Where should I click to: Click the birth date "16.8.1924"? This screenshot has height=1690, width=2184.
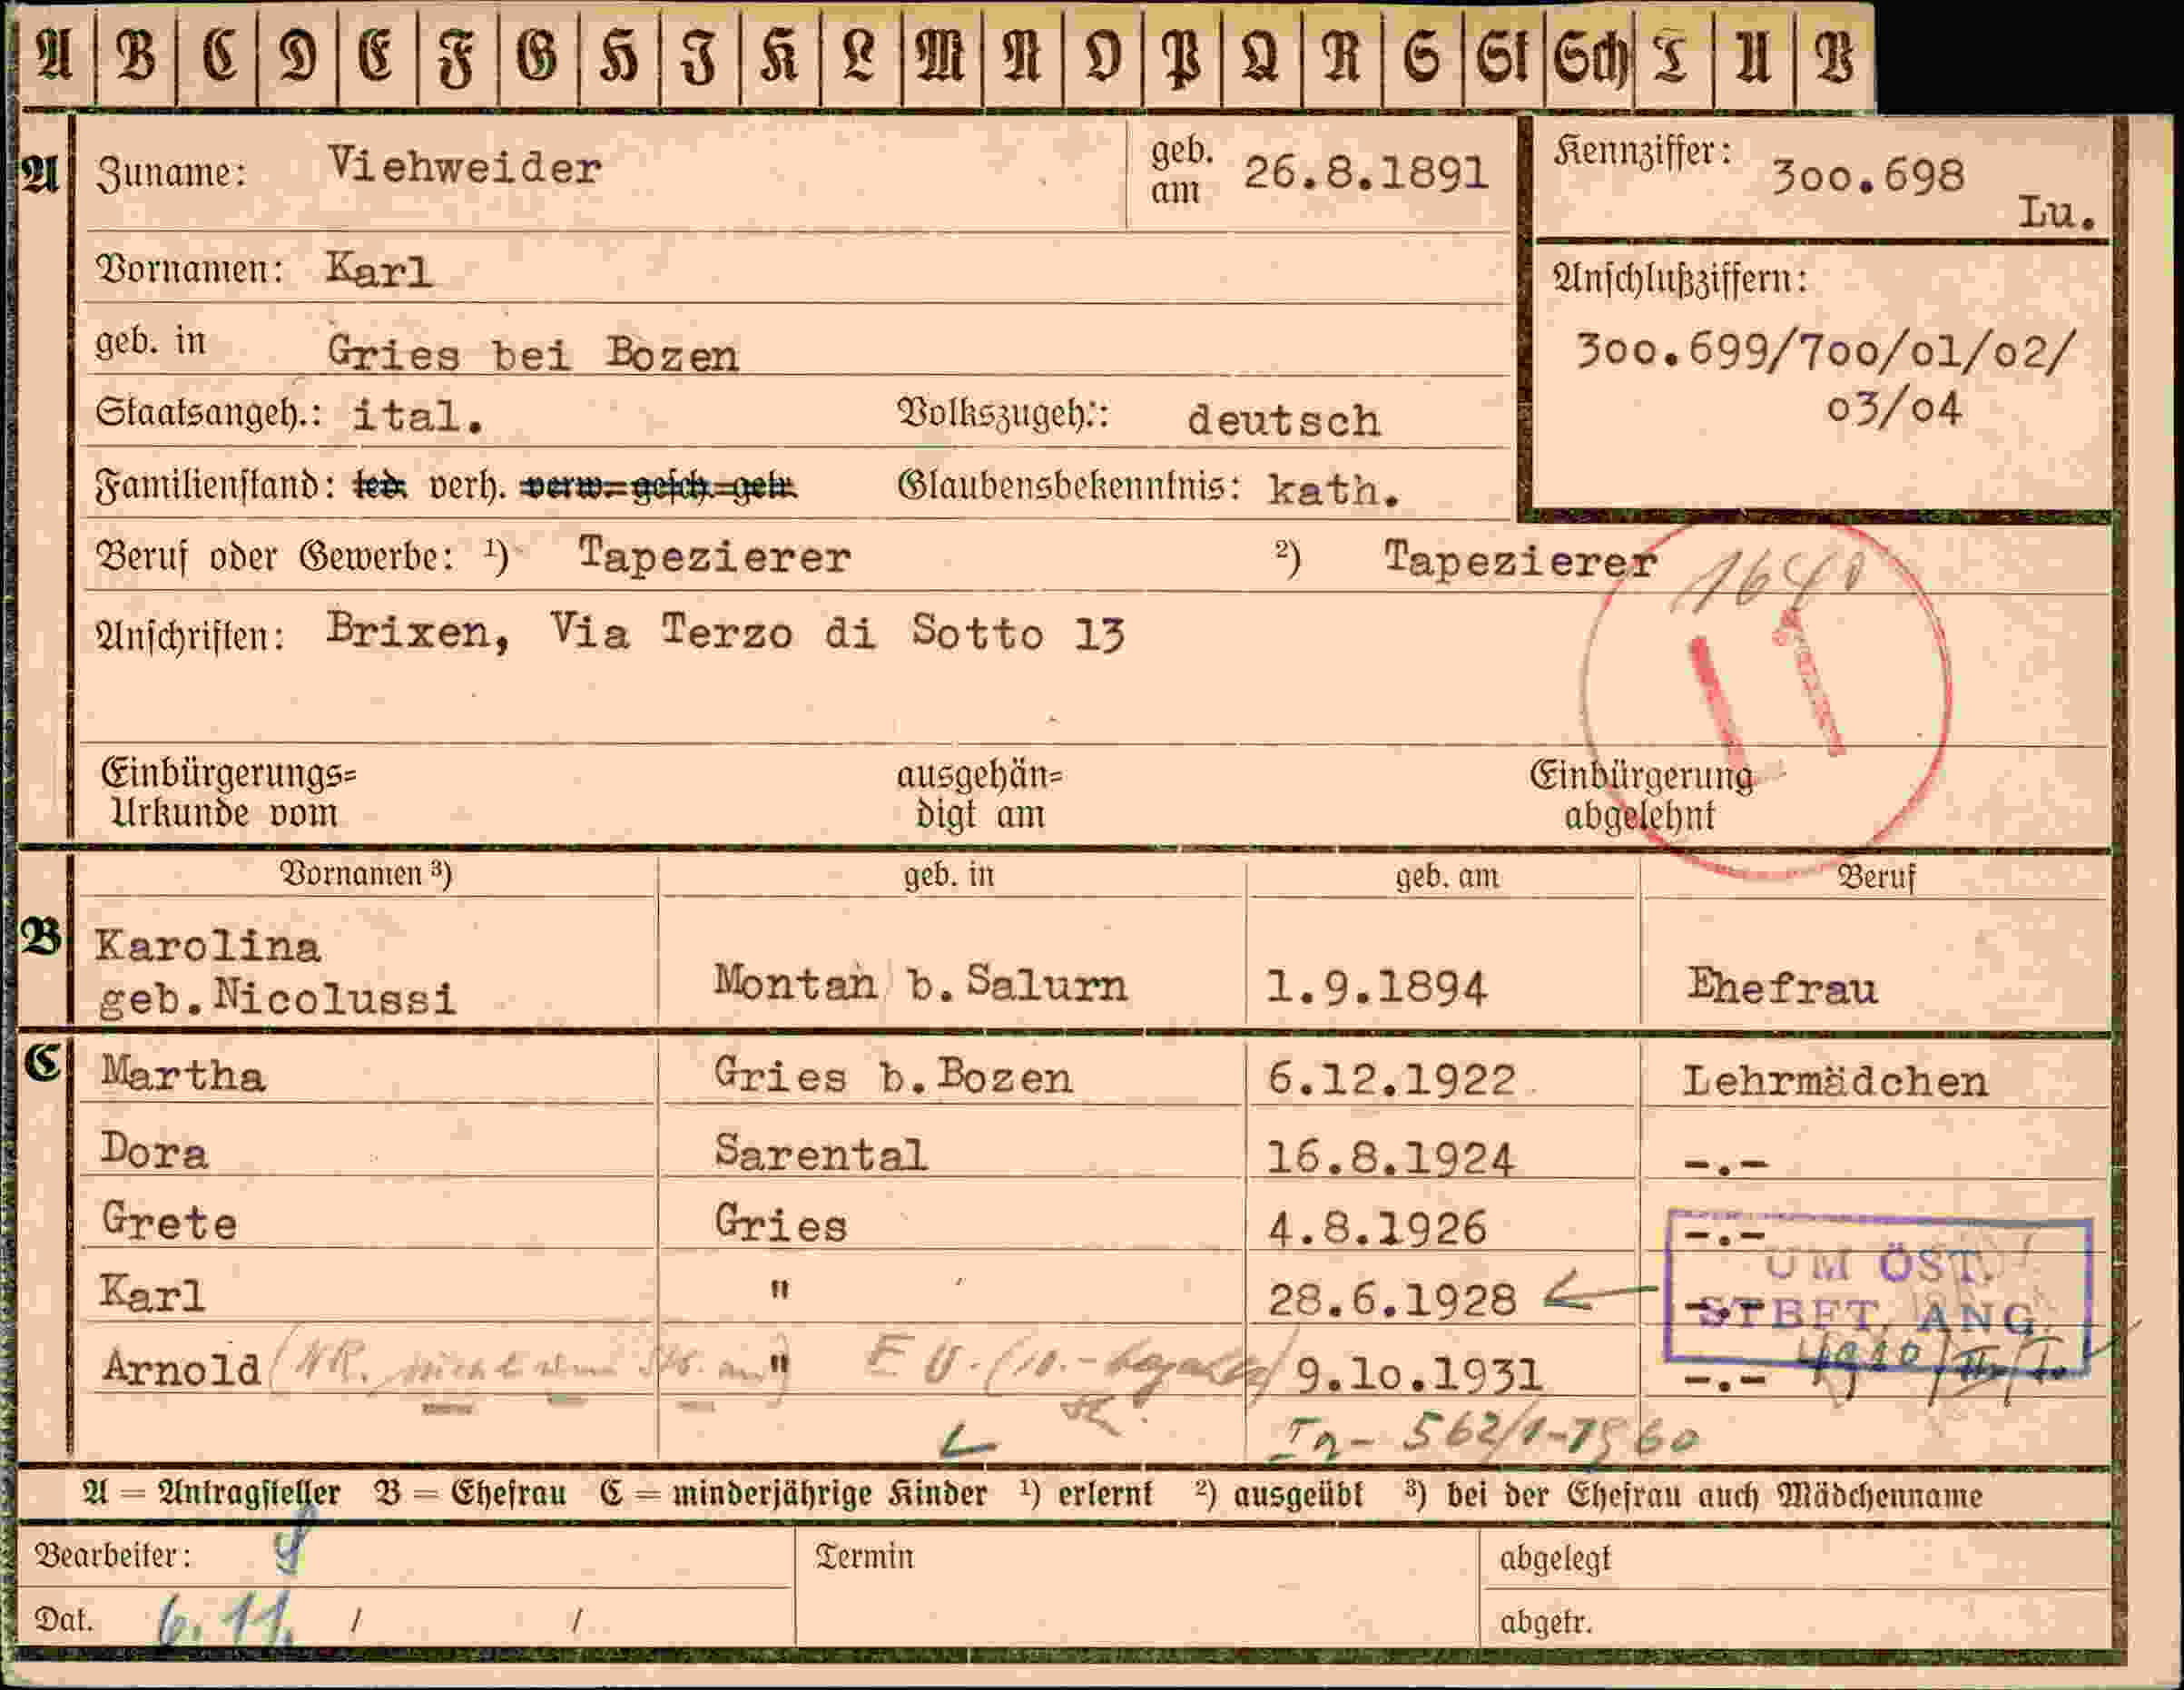[1391, 1158]
